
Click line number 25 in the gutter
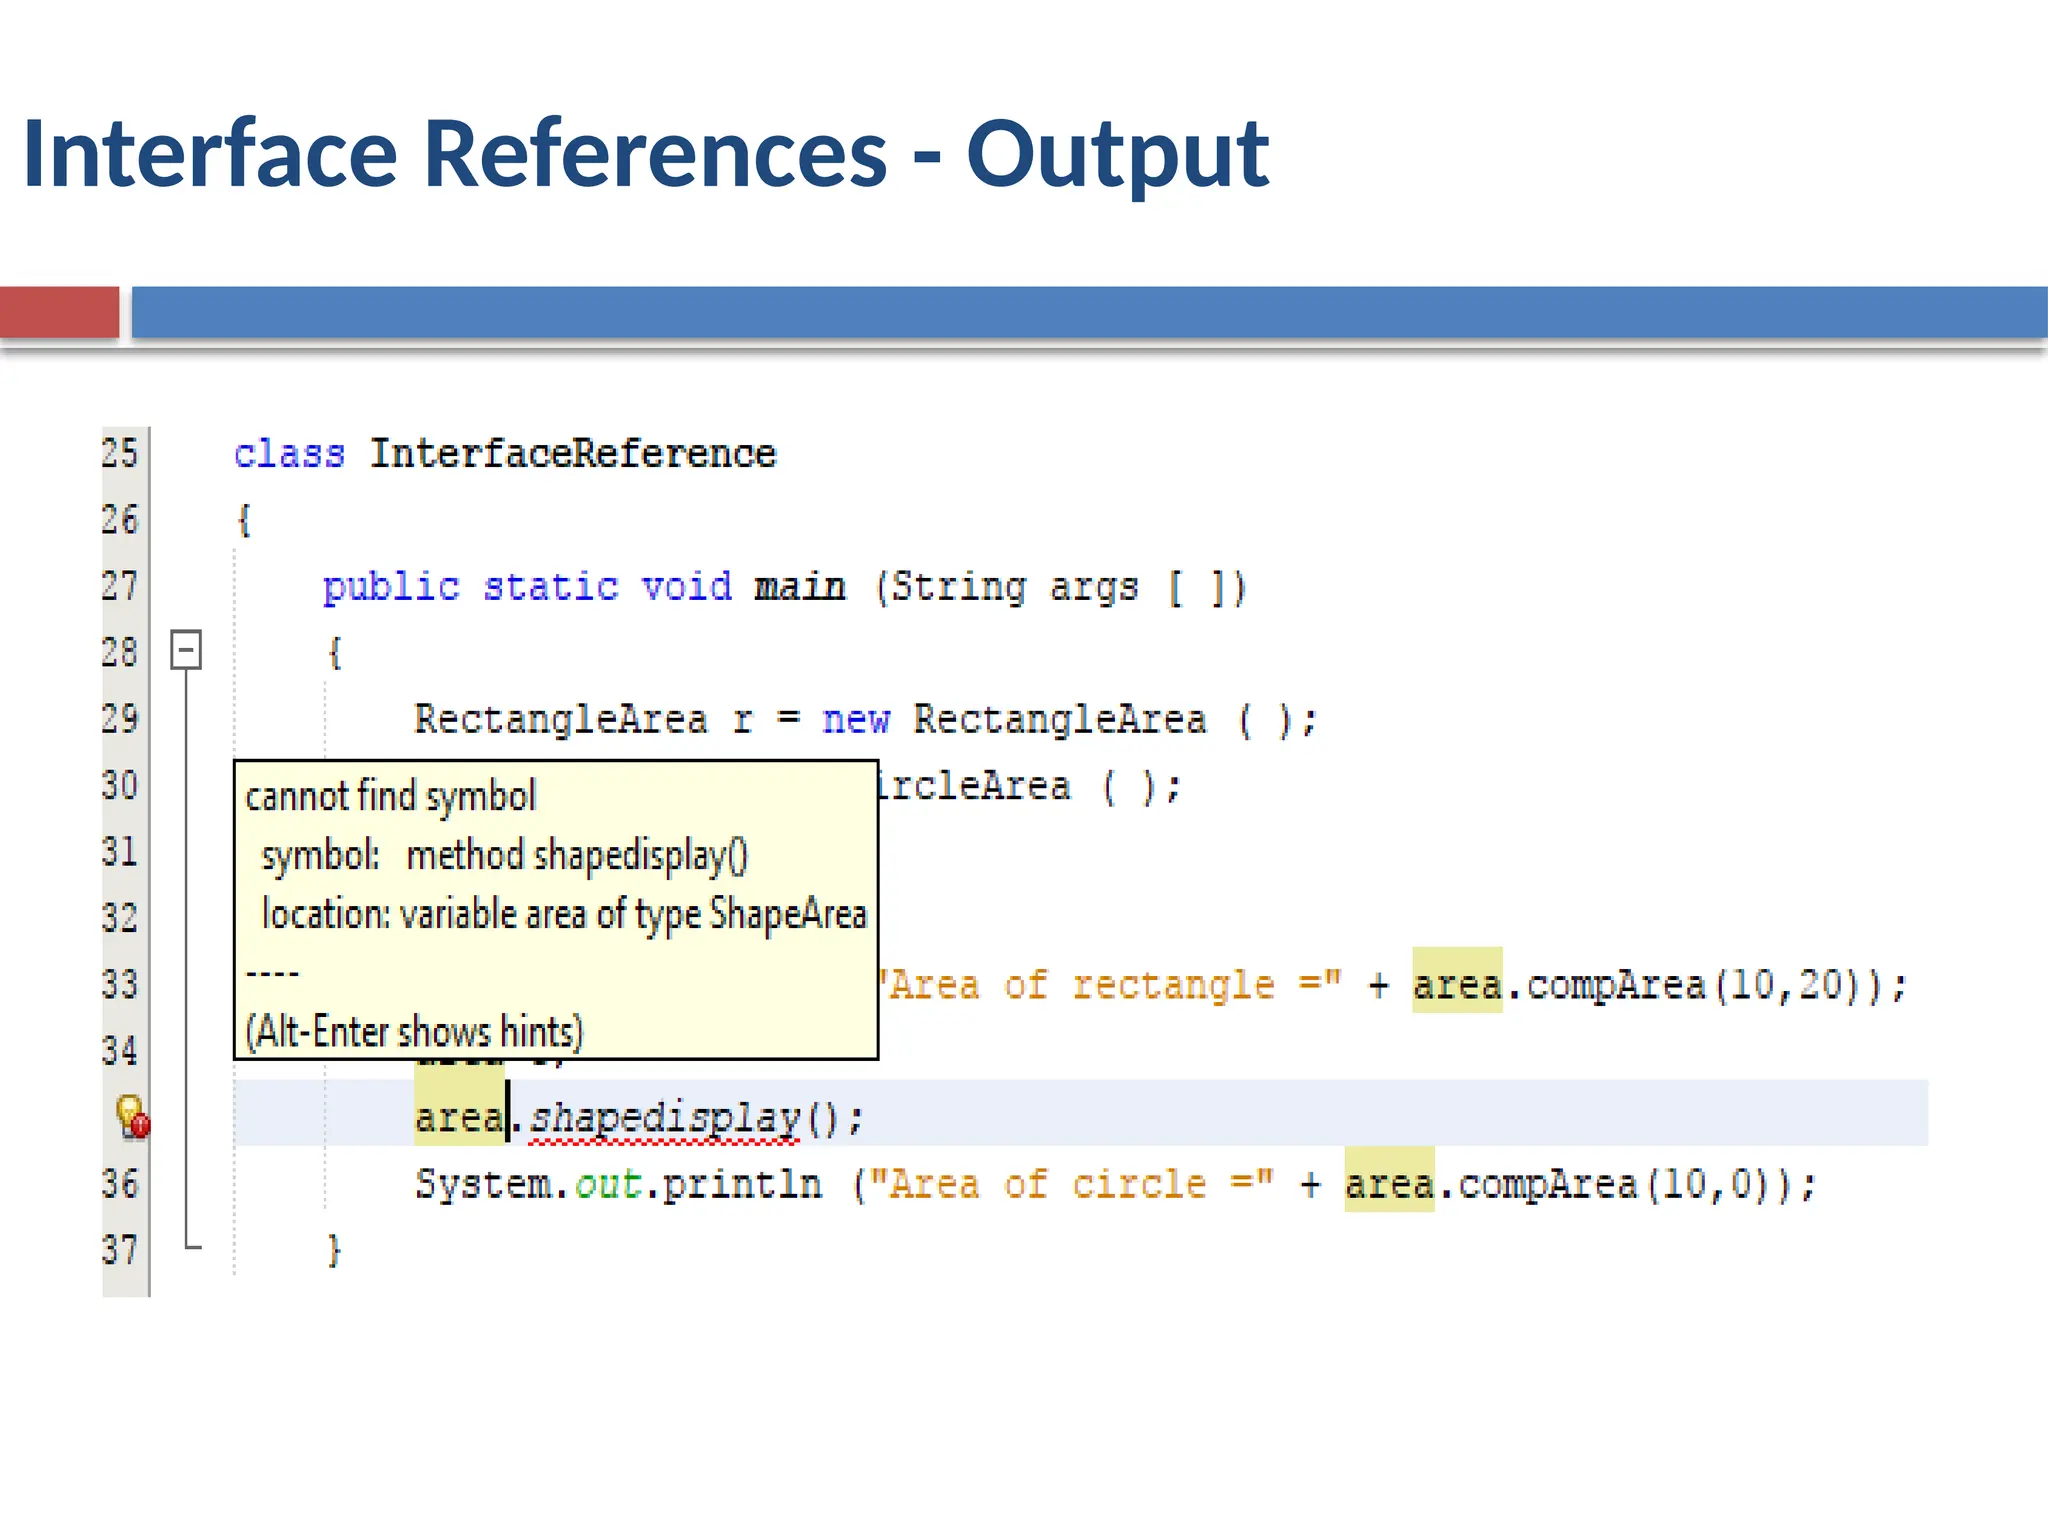120,453
